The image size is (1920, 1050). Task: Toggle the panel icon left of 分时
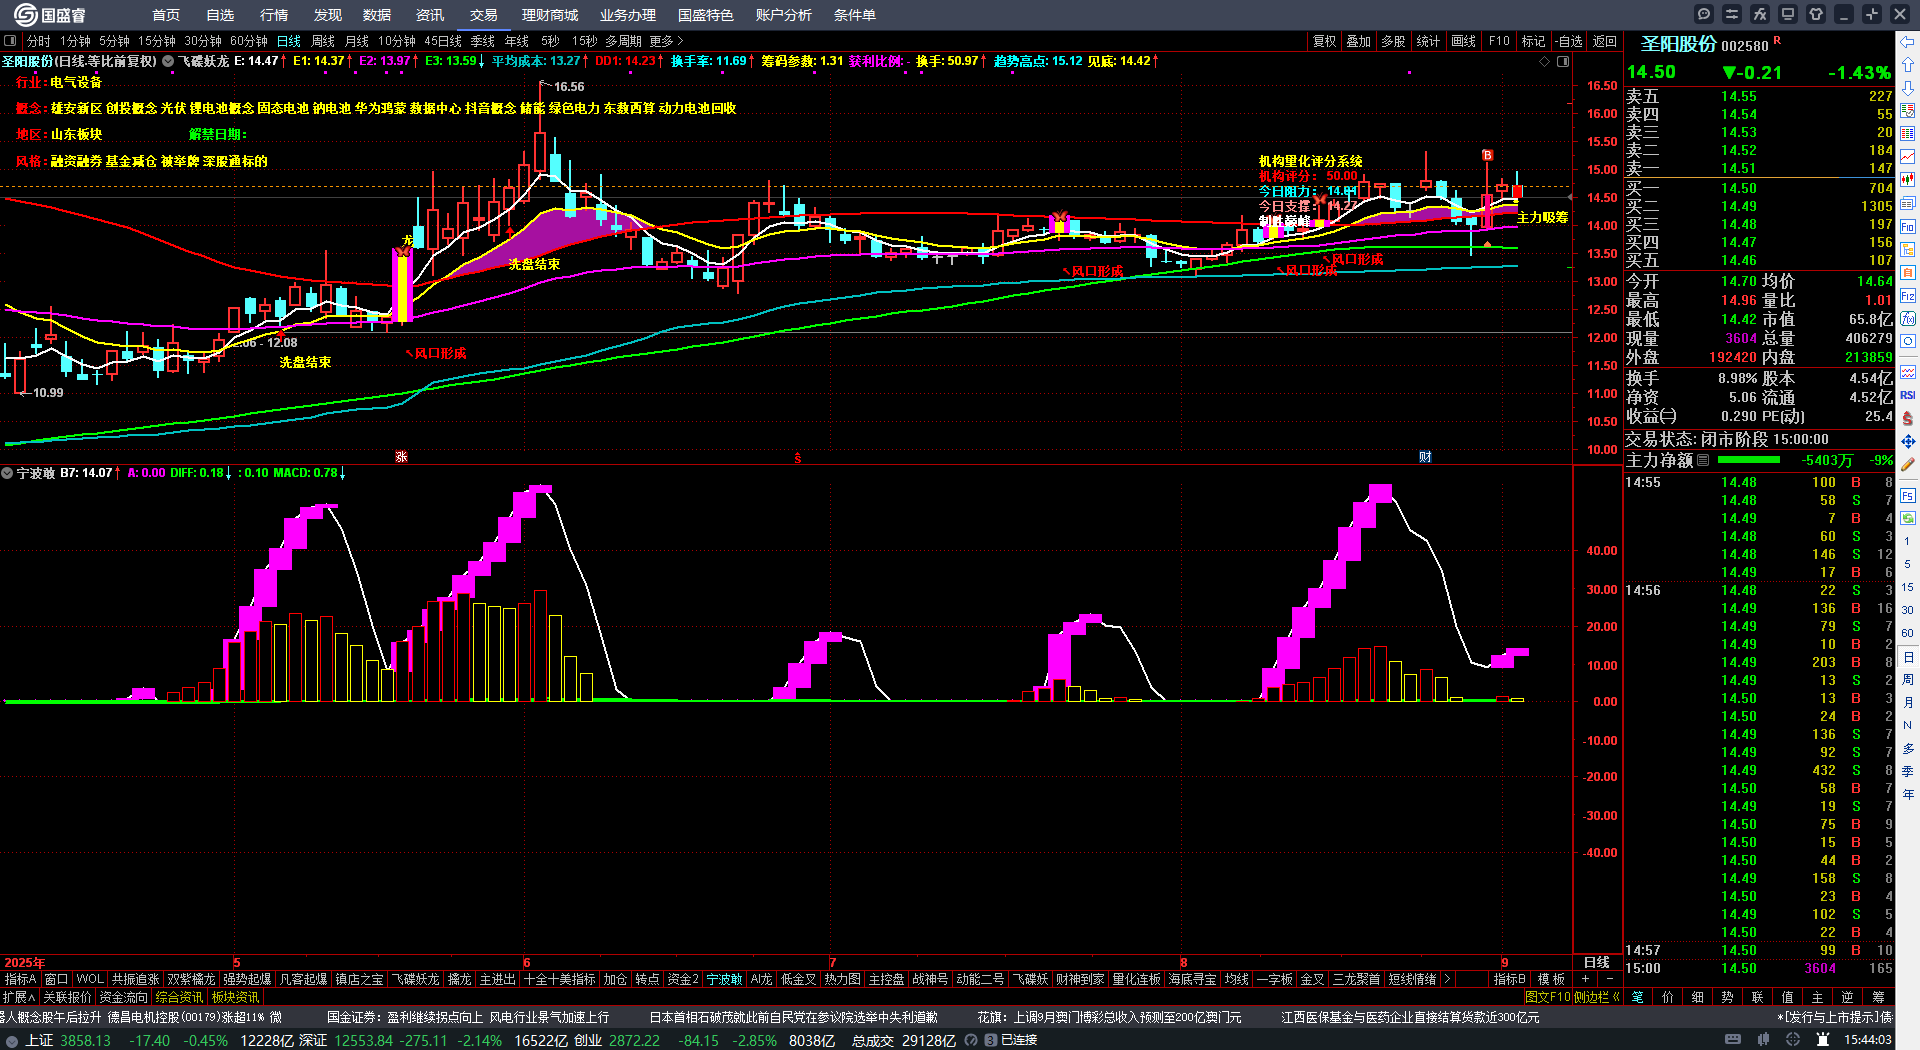tap(10, 41)
